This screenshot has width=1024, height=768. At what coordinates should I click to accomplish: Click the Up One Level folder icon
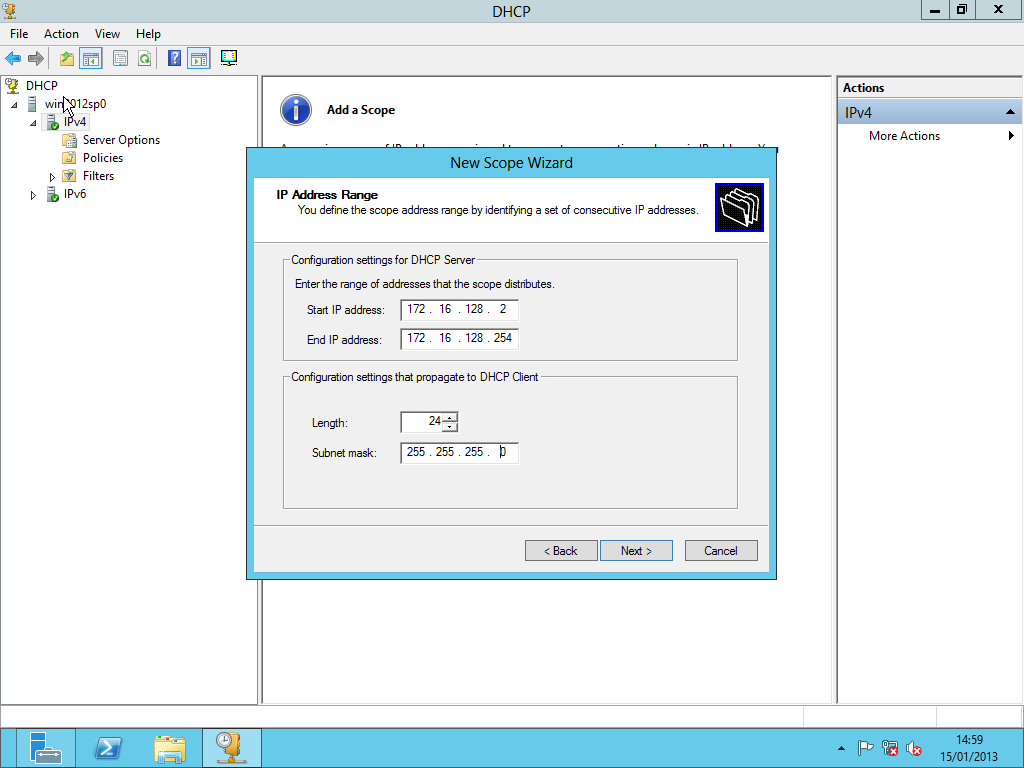coord(67,59)
